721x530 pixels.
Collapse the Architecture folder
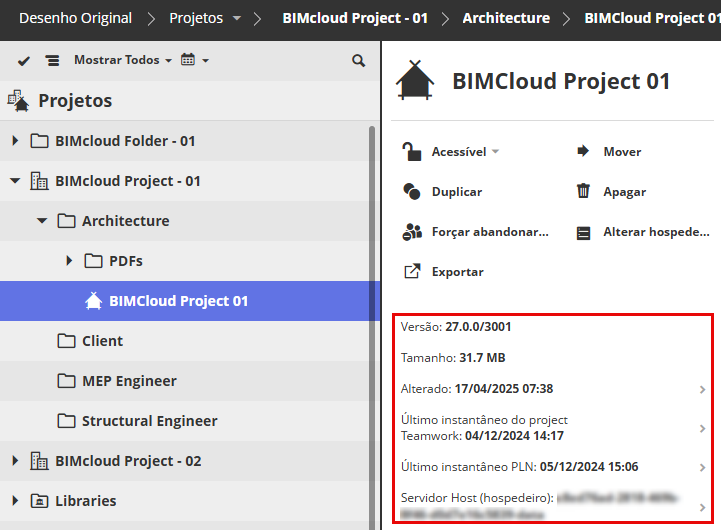pyautogui.click(x=42, y=221)
